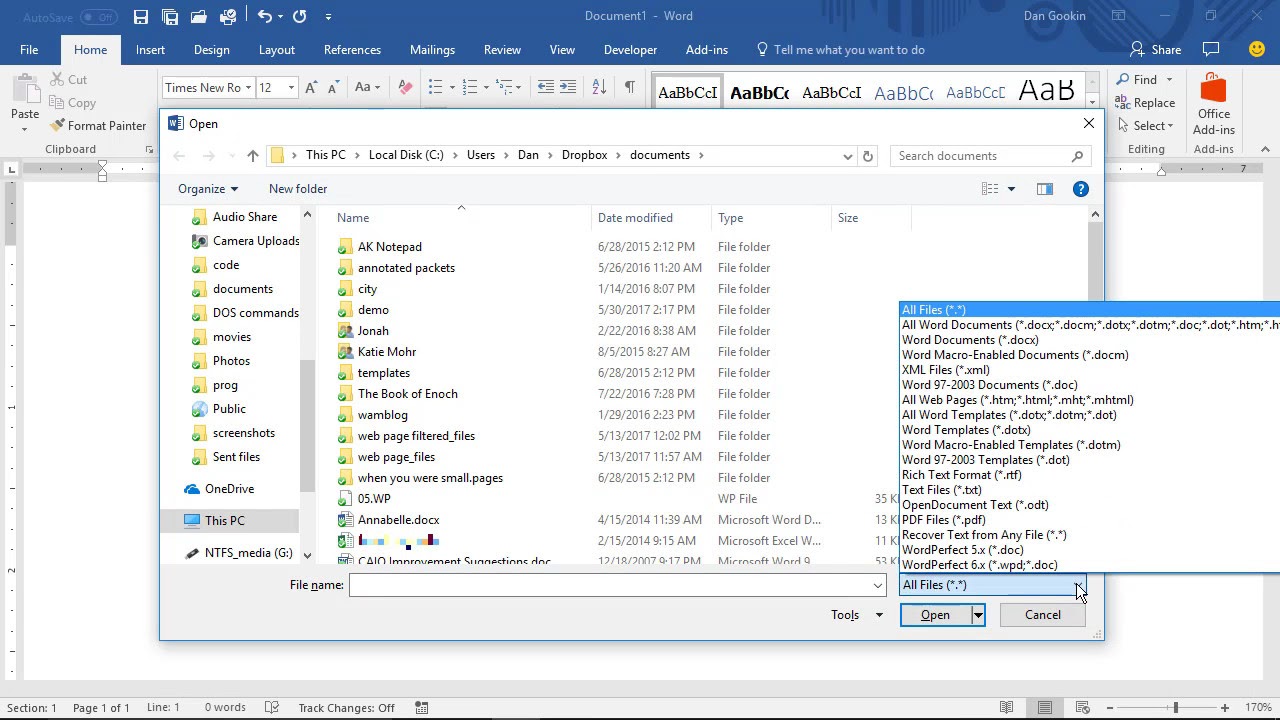1280x720 pixels.
Task: Open the File tab
Action: coord(29,49)
